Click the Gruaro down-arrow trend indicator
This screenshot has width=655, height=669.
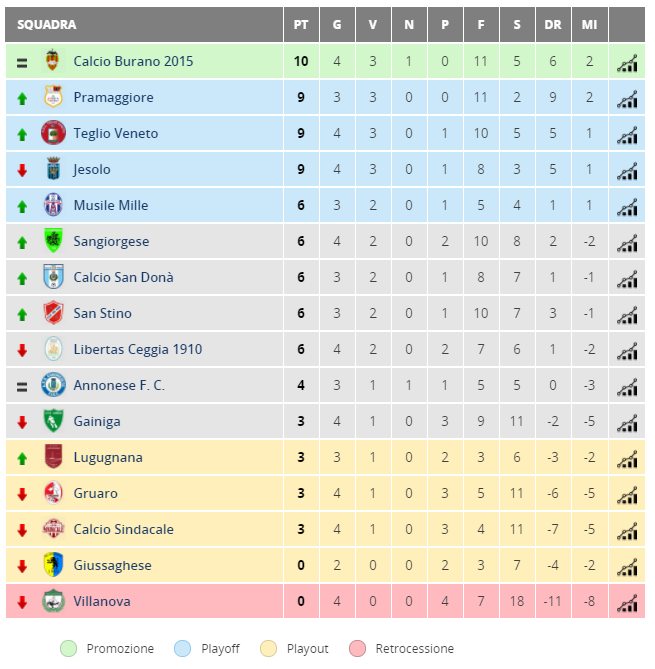point(22,494)
